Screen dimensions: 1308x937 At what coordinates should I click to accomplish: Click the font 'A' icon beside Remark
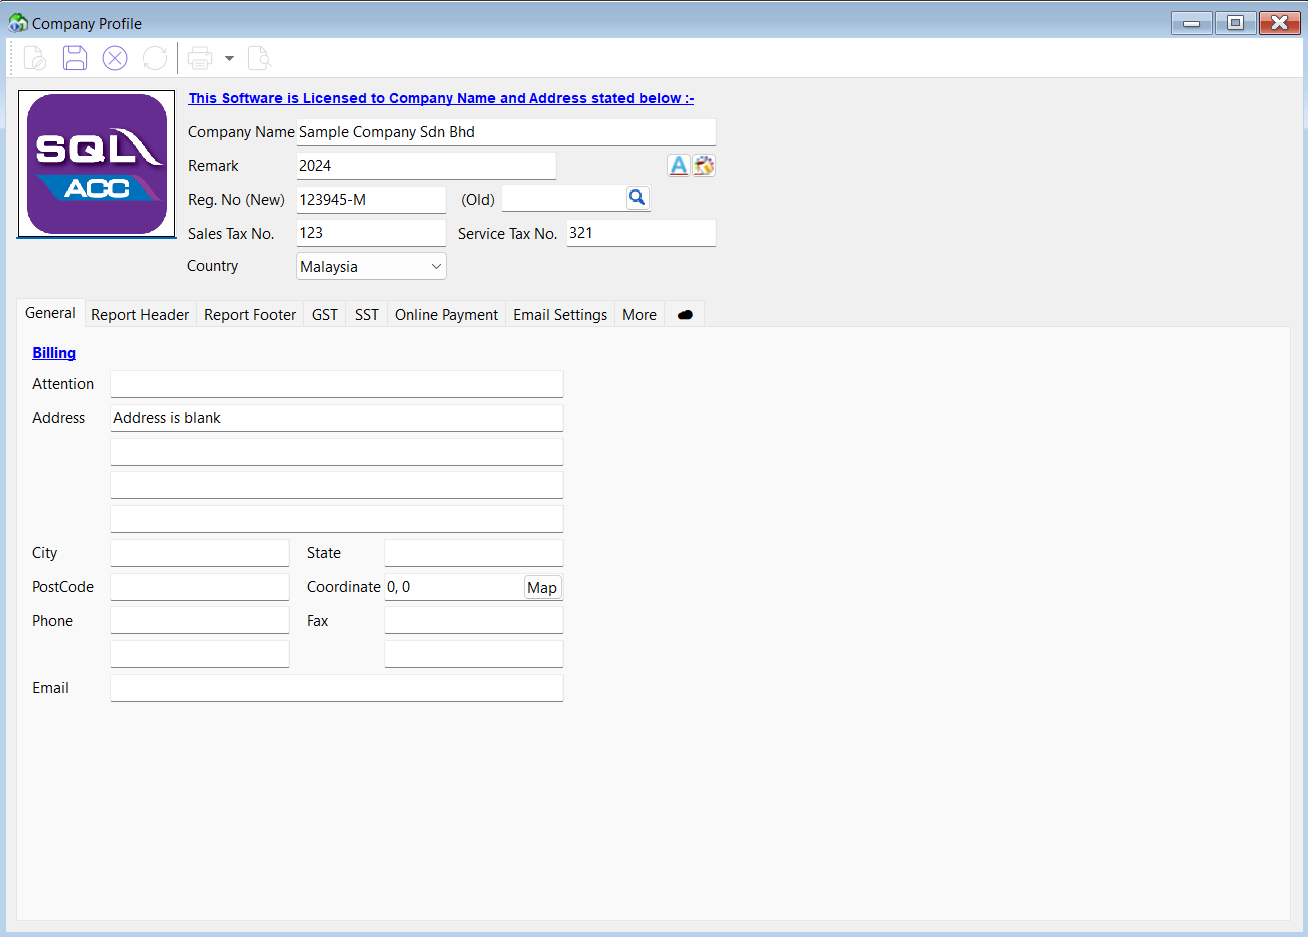[x=678, y=166]
